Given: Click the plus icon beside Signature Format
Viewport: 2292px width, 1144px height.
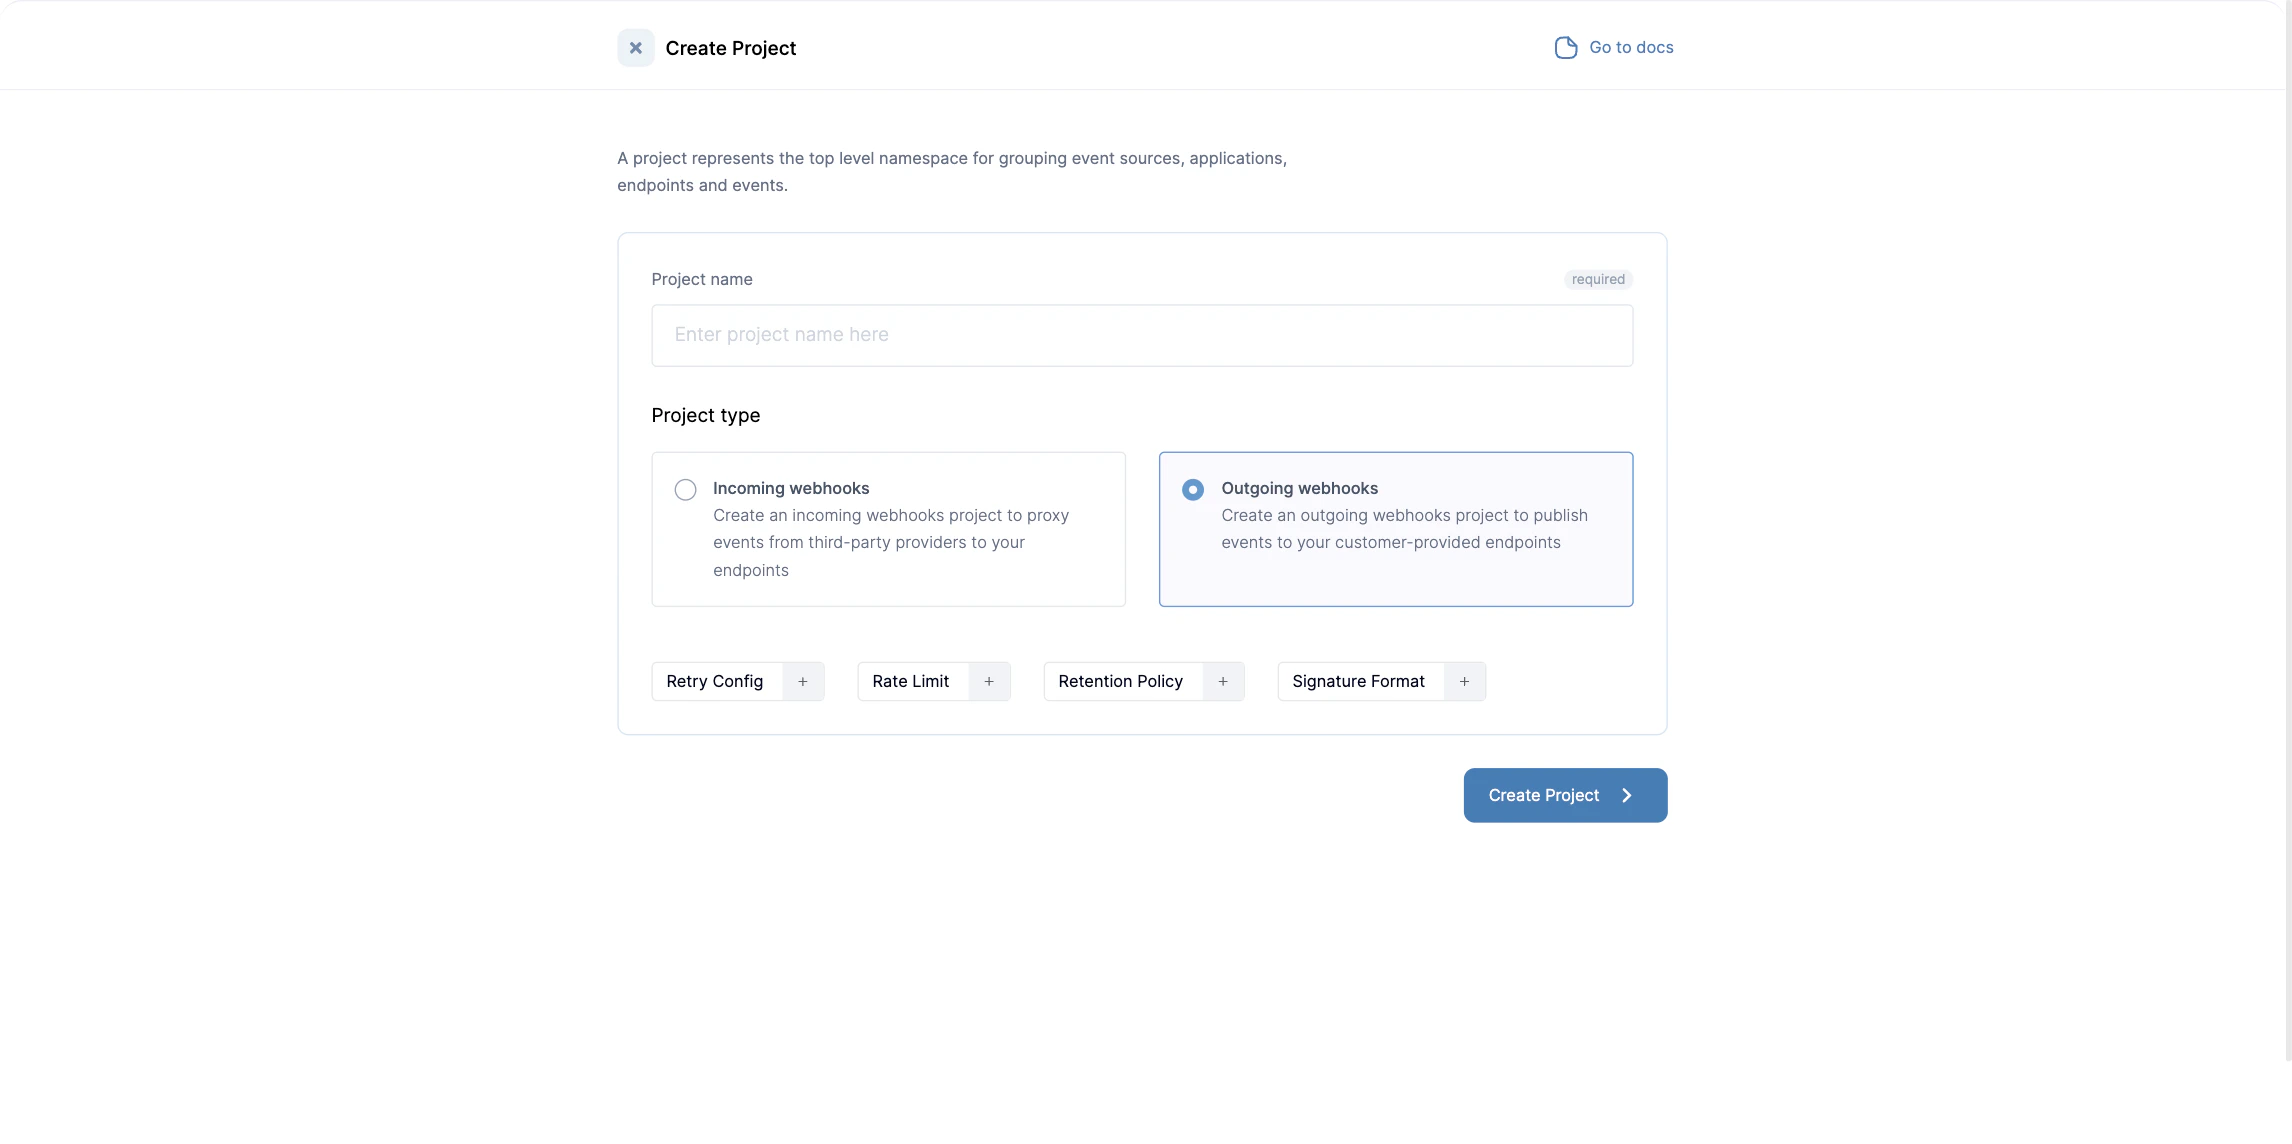Looking at the screenshot, I should [1464, 681].
